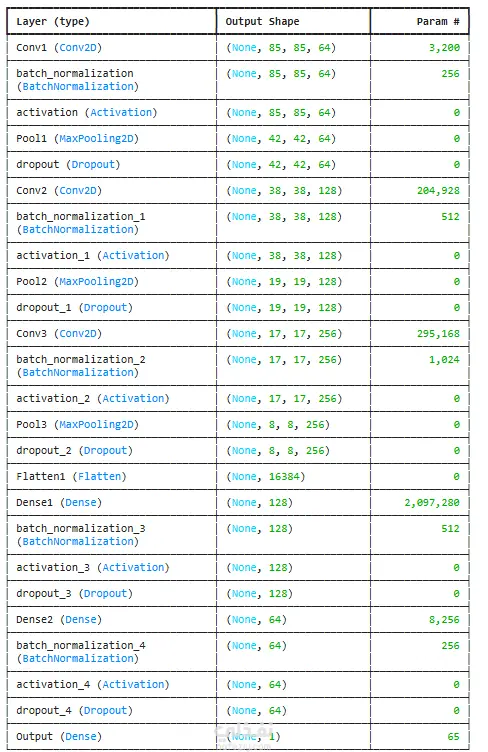Image resolution: width=488 pixels, height=752 pixels.
Task: Select batch_normalization_4 param value 256
Action: coord(450,646)
